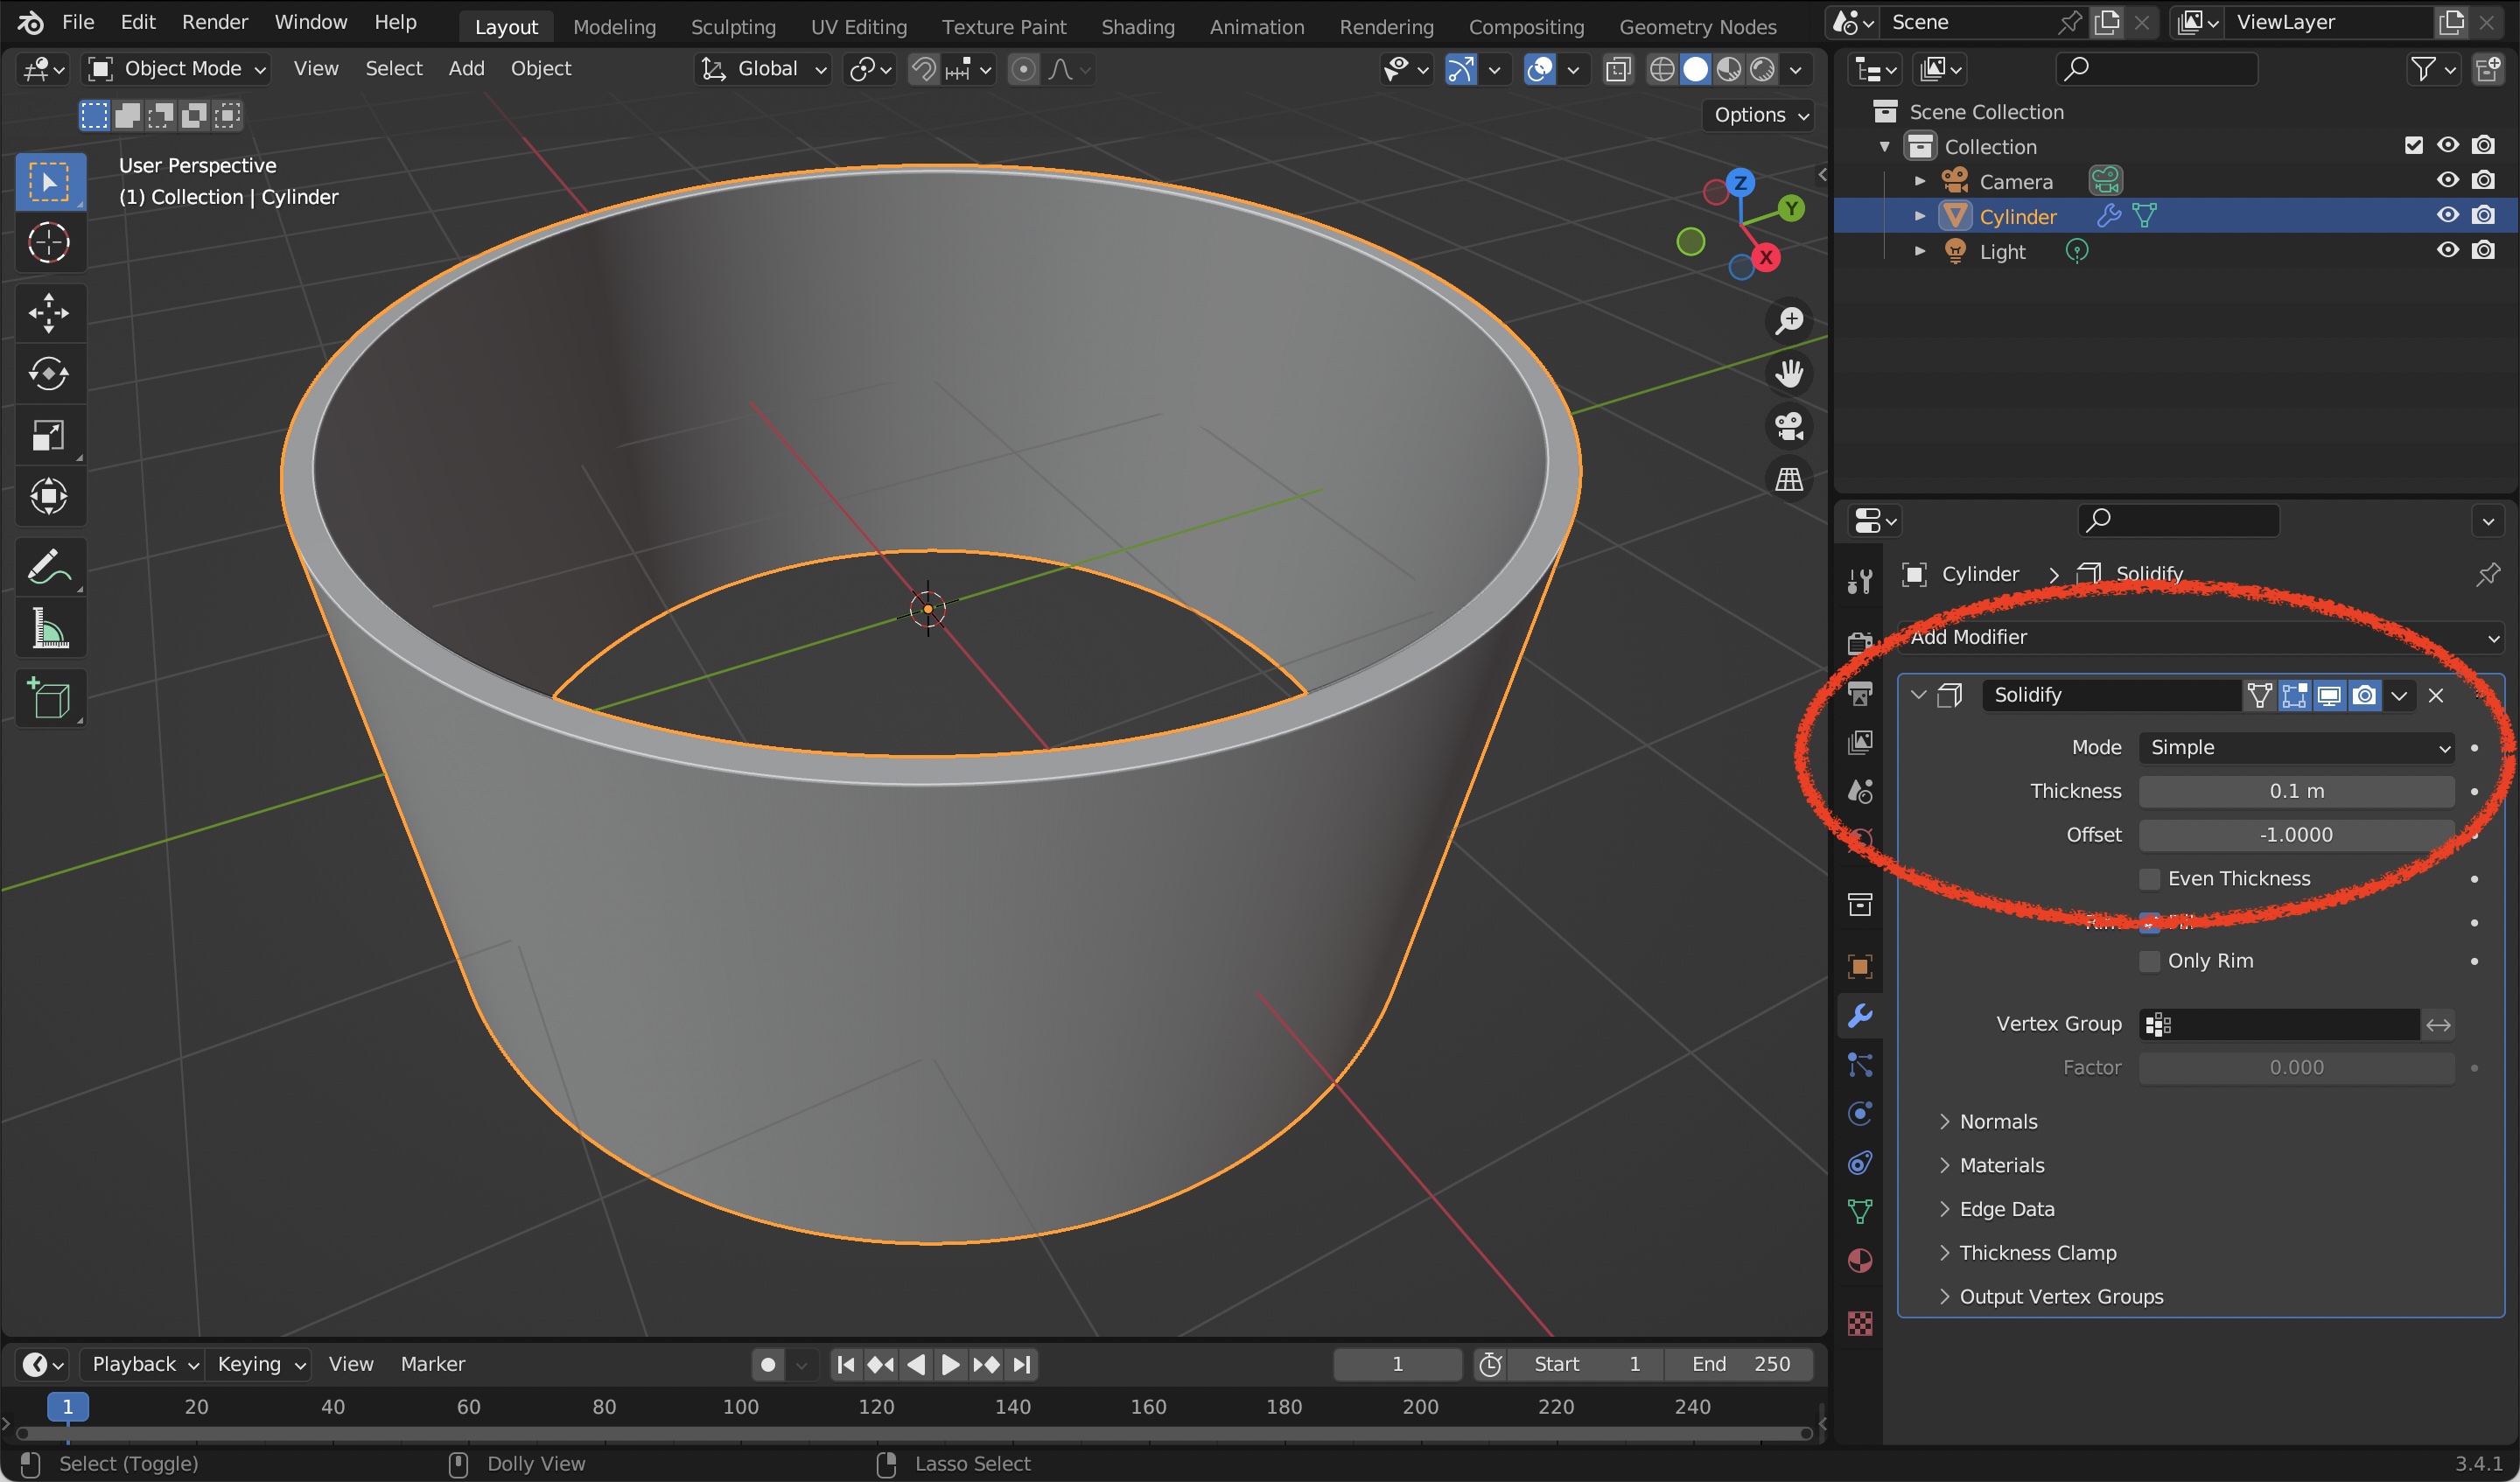
Task: Expand the Materials section
Action: (2001, 1166)
